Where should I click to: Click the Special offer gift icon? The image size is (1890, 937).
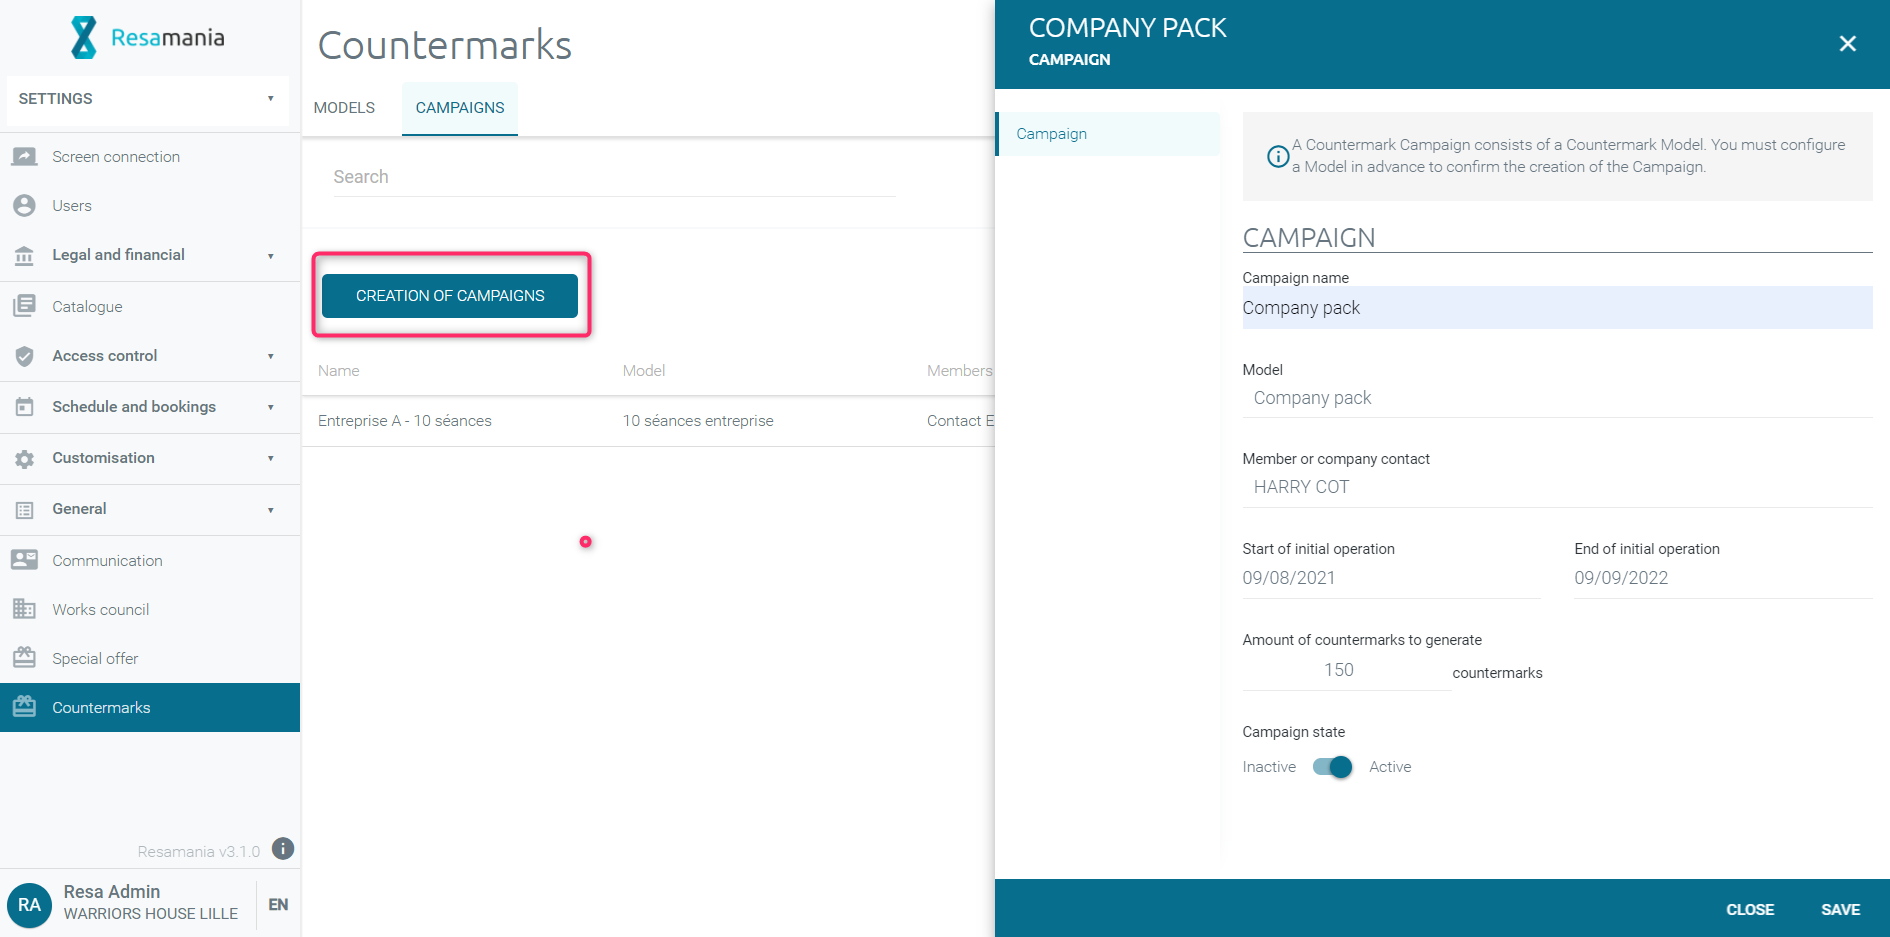[24, 658]
